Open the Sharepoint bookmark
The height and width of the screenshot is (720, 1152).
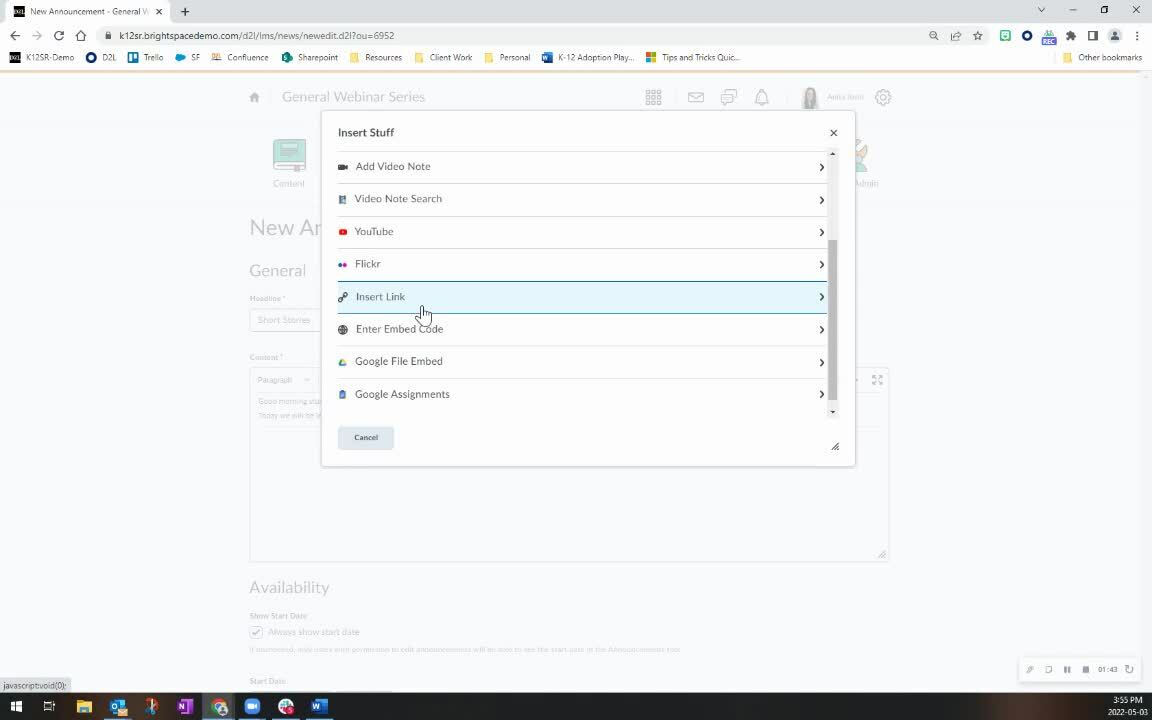pyautogui.click(x=310, y=57)
